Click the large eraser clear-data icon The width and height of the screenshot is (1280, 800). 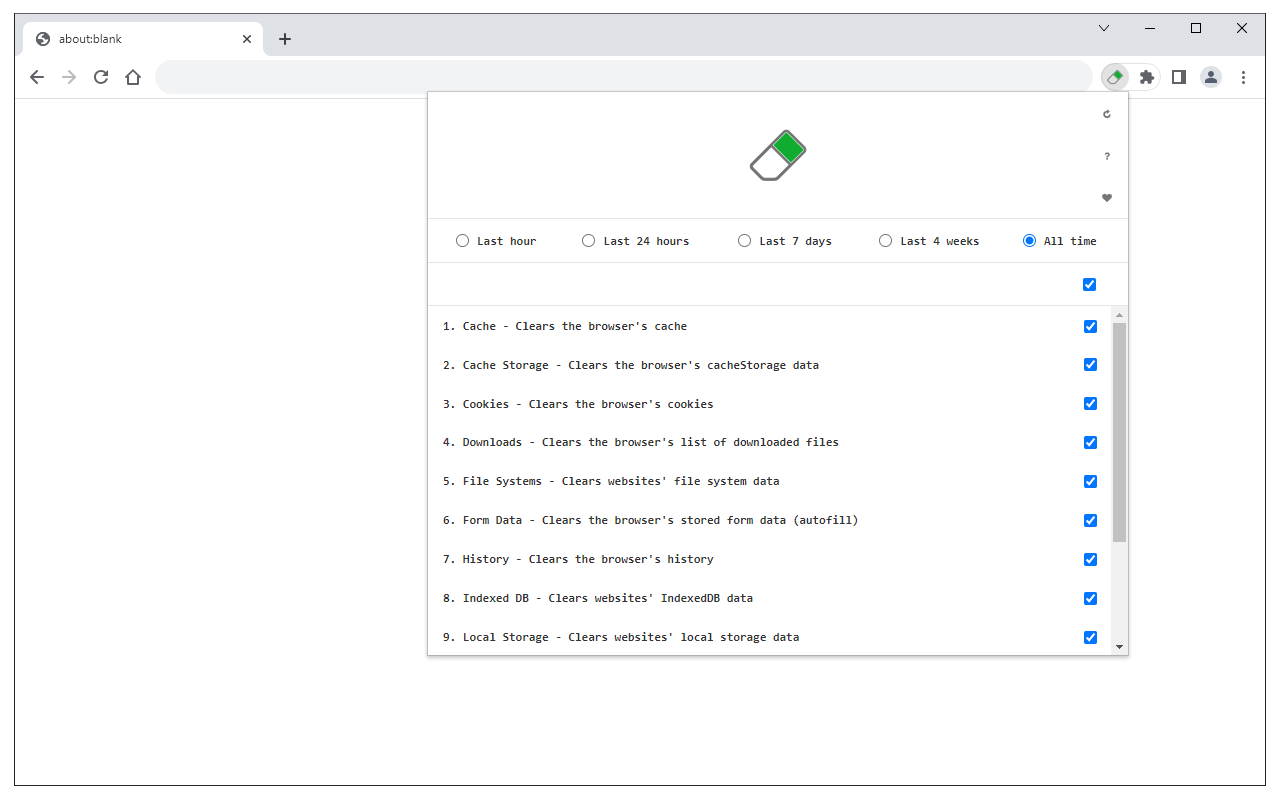pos(778,155)
